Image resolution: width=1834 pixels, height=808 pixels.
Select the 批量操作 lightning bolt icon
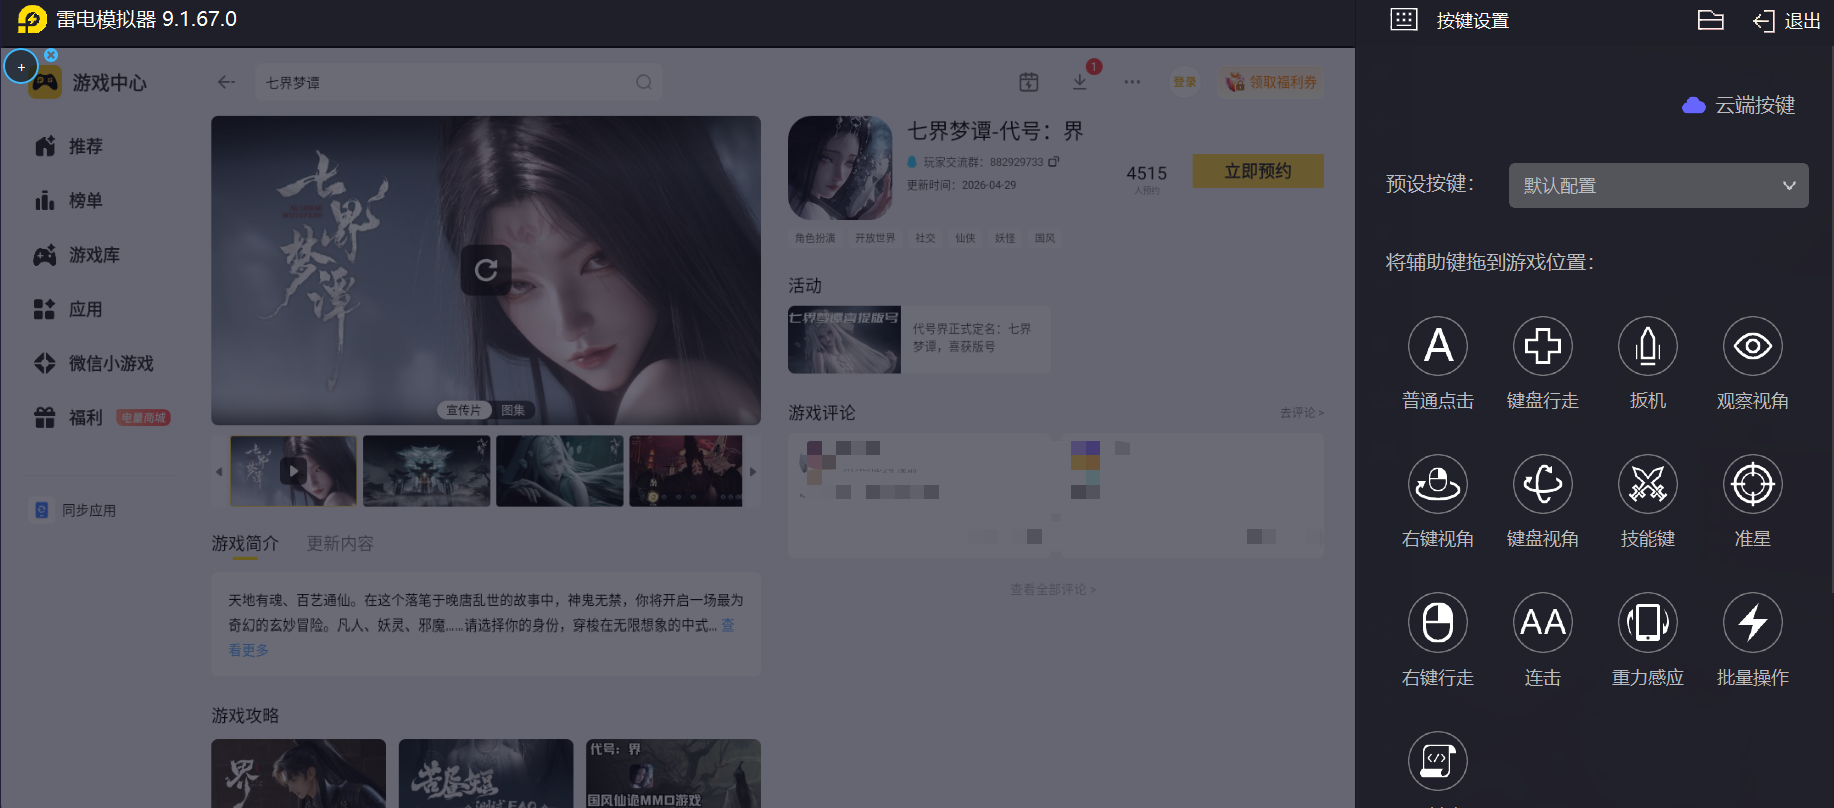point(1752,622)
